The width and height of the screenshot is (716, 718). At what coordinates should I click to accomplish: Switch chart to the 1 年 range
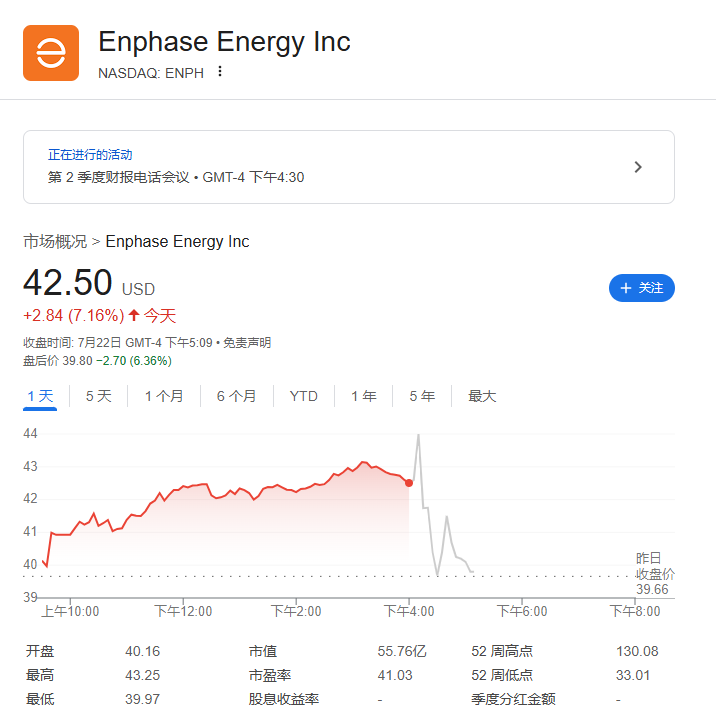pos(364,396)
